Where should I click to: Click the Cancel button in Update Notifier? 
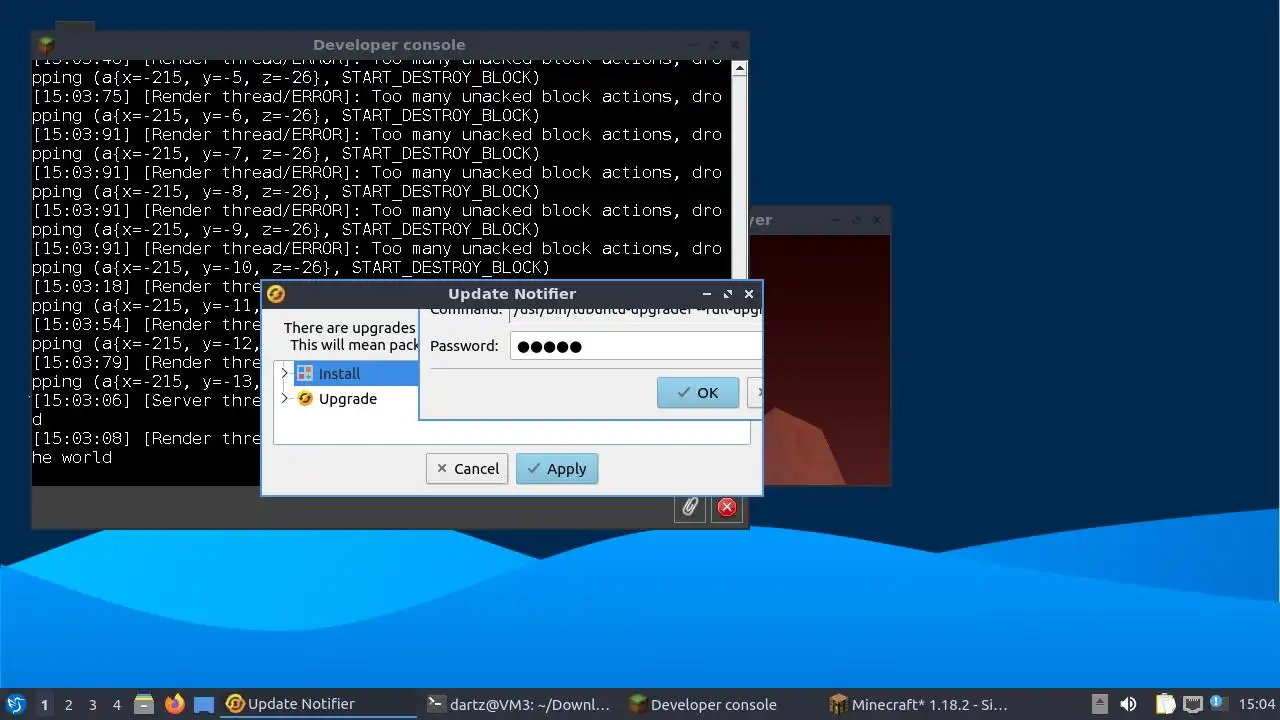point(467,469)
